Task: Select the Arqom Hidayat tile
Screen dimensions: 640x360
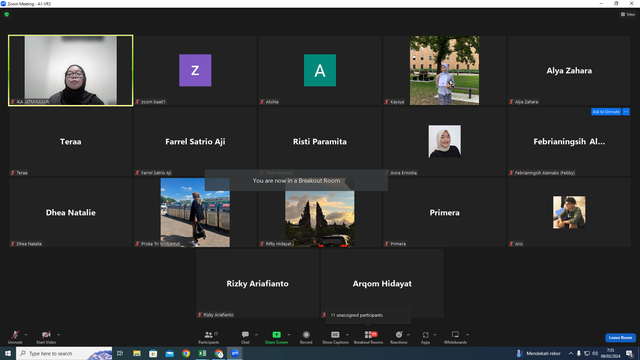Action: click(x=382, y=283)
